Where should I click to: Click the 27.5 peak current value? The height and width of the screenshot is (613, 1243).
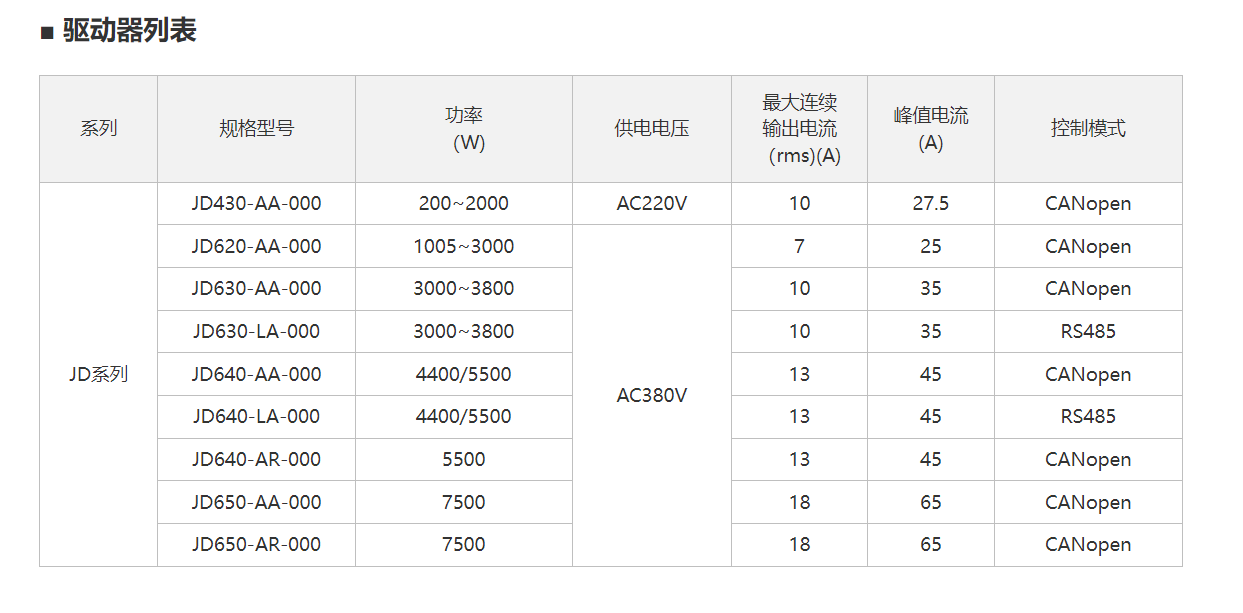coord(931,204)
